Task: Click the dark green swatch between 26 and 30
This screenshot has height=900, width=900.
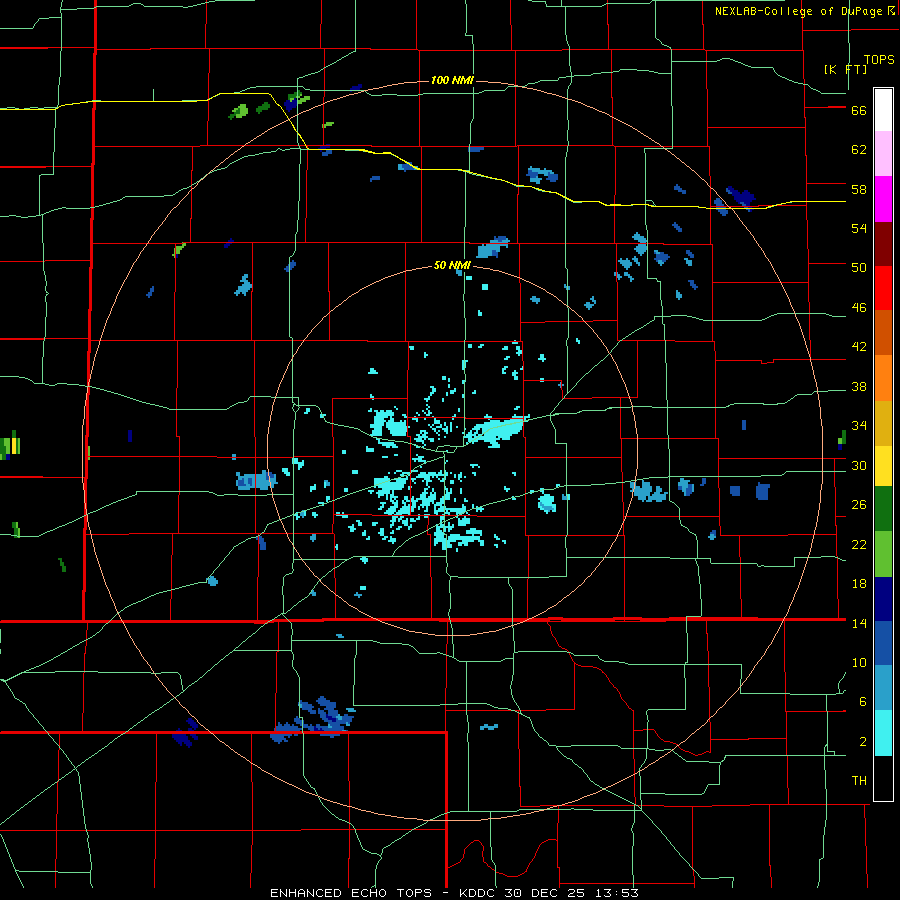Action: pyautogui.click(x=883, y=509)
